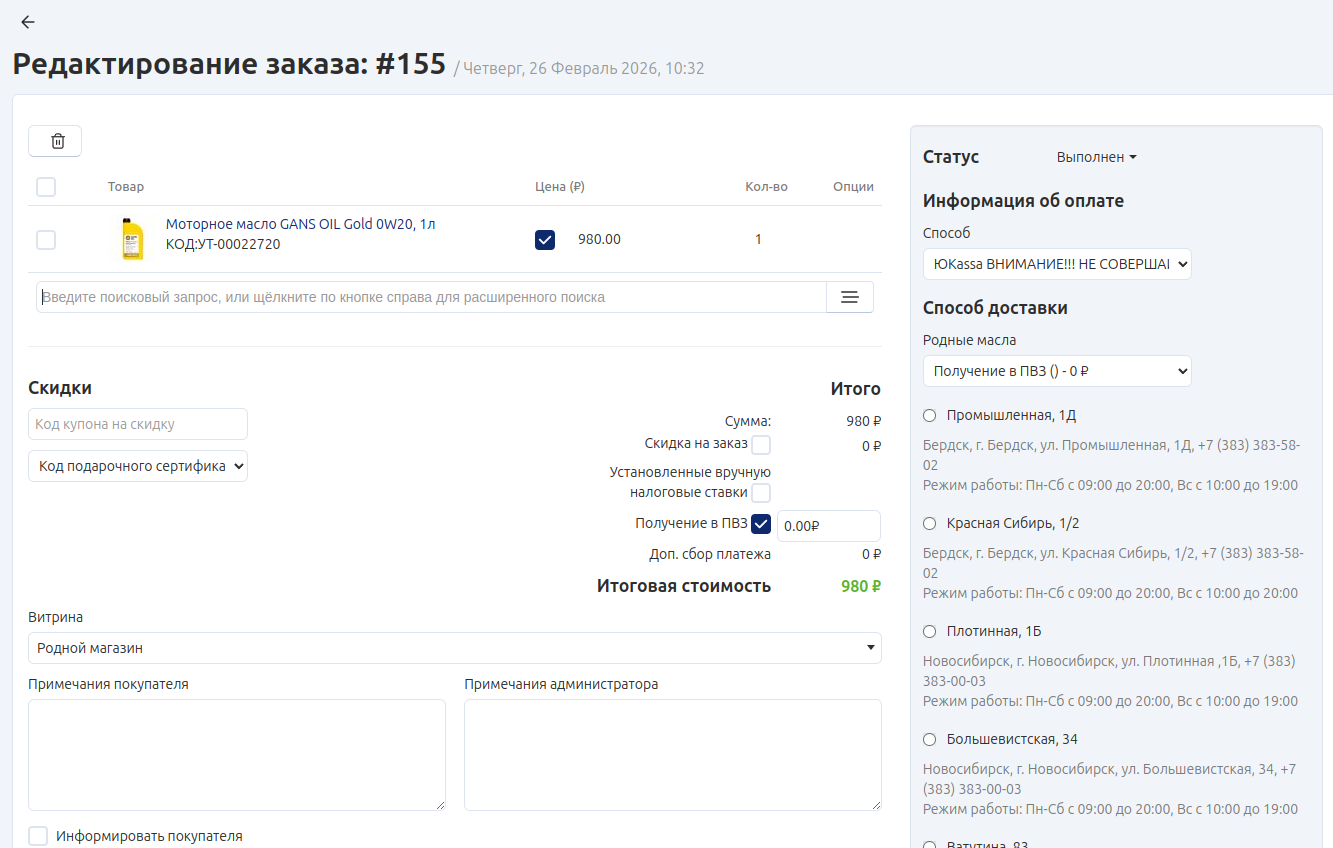Open the Витрина Родной магазин selector
Screen dimensions: 1333x848
(x=455, y=648)
